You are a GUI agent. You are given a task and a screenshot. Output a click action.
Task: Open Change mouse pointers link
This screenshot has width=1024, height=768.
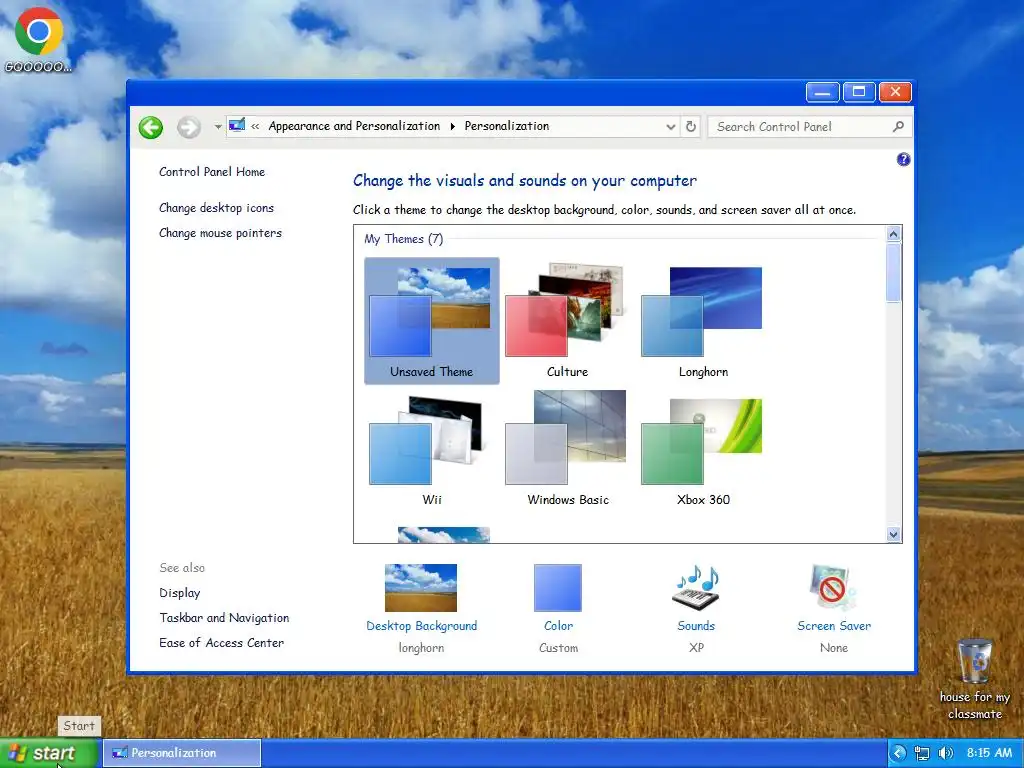pos(220,232)
